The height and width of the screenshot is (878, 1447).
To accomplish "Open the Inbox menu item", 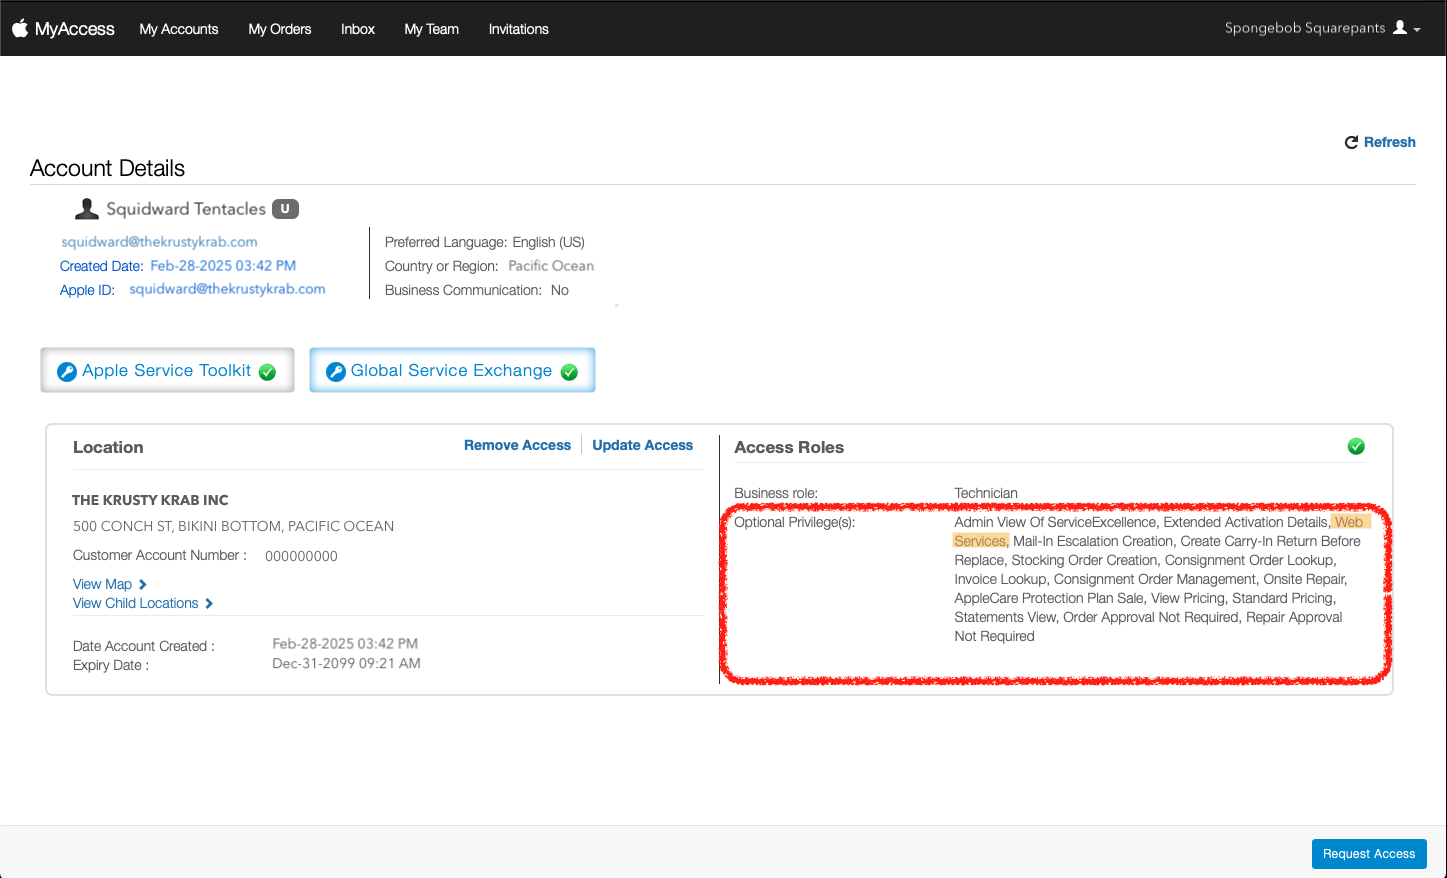I will click(358, 29).
